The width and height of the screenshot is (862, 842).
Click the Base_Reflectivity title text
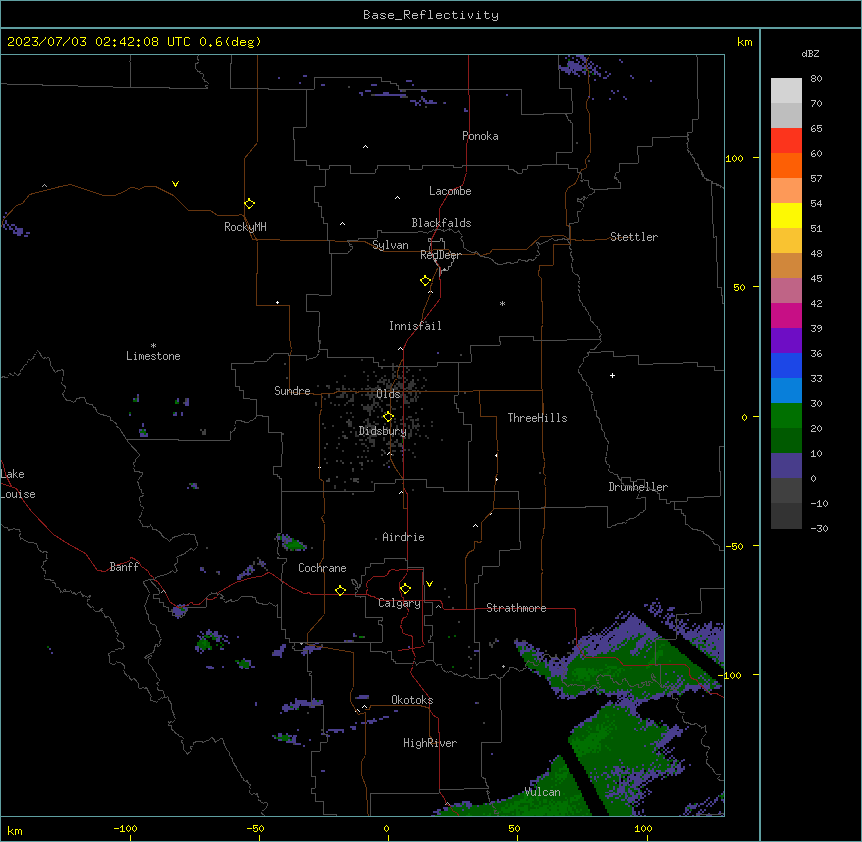[431, 15]
